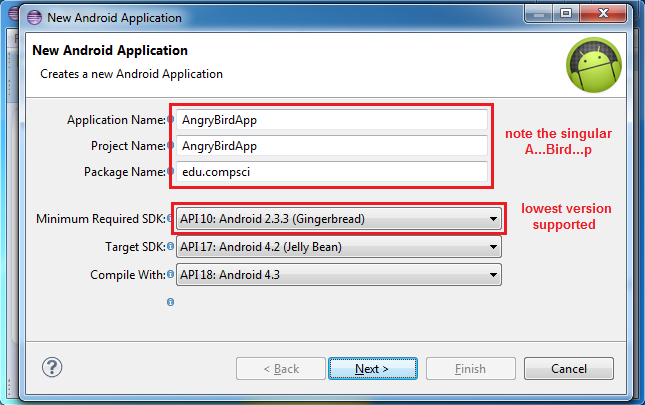Click into the Application Name text field

[x=330, y=120]
